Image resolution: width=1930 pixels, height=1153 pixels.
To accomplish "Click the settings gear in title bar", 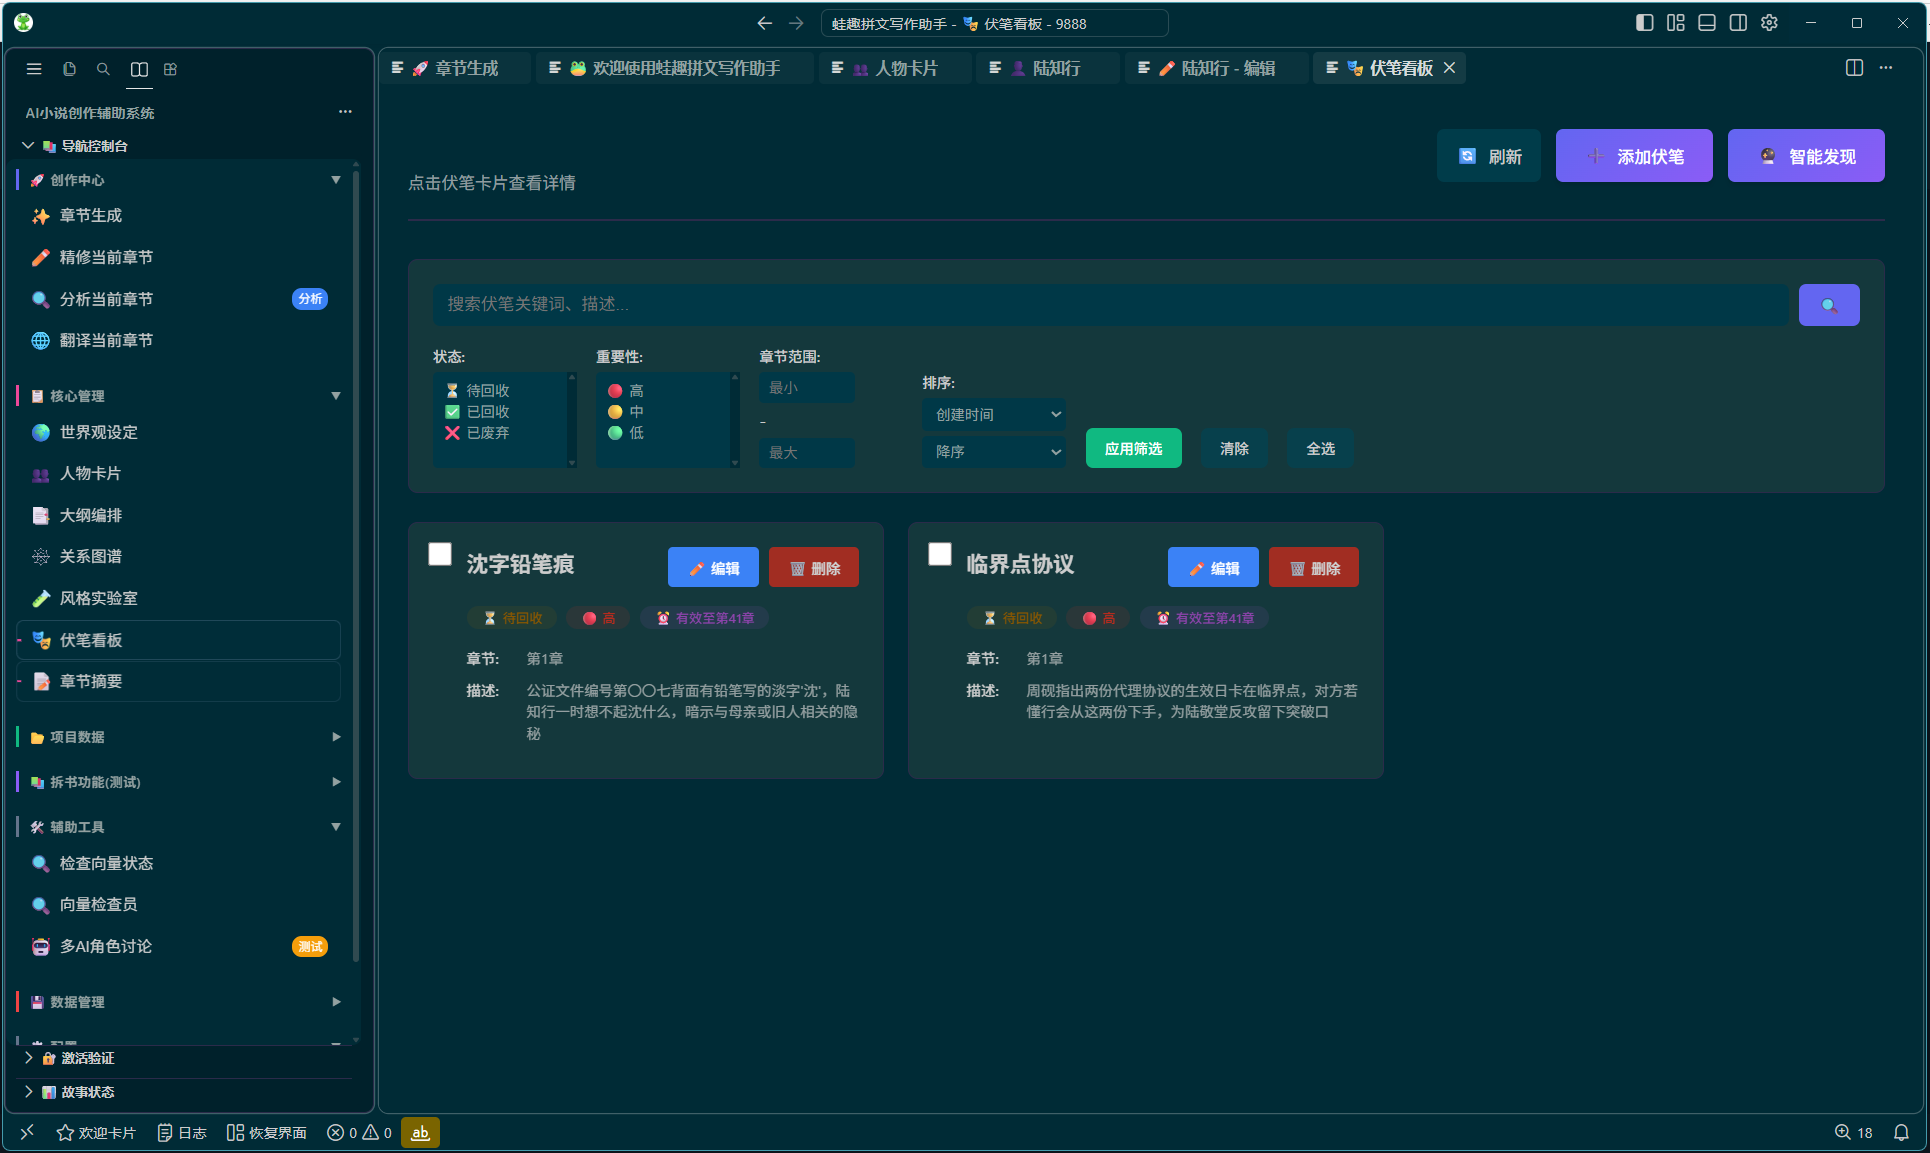I will click(1769, 23).
